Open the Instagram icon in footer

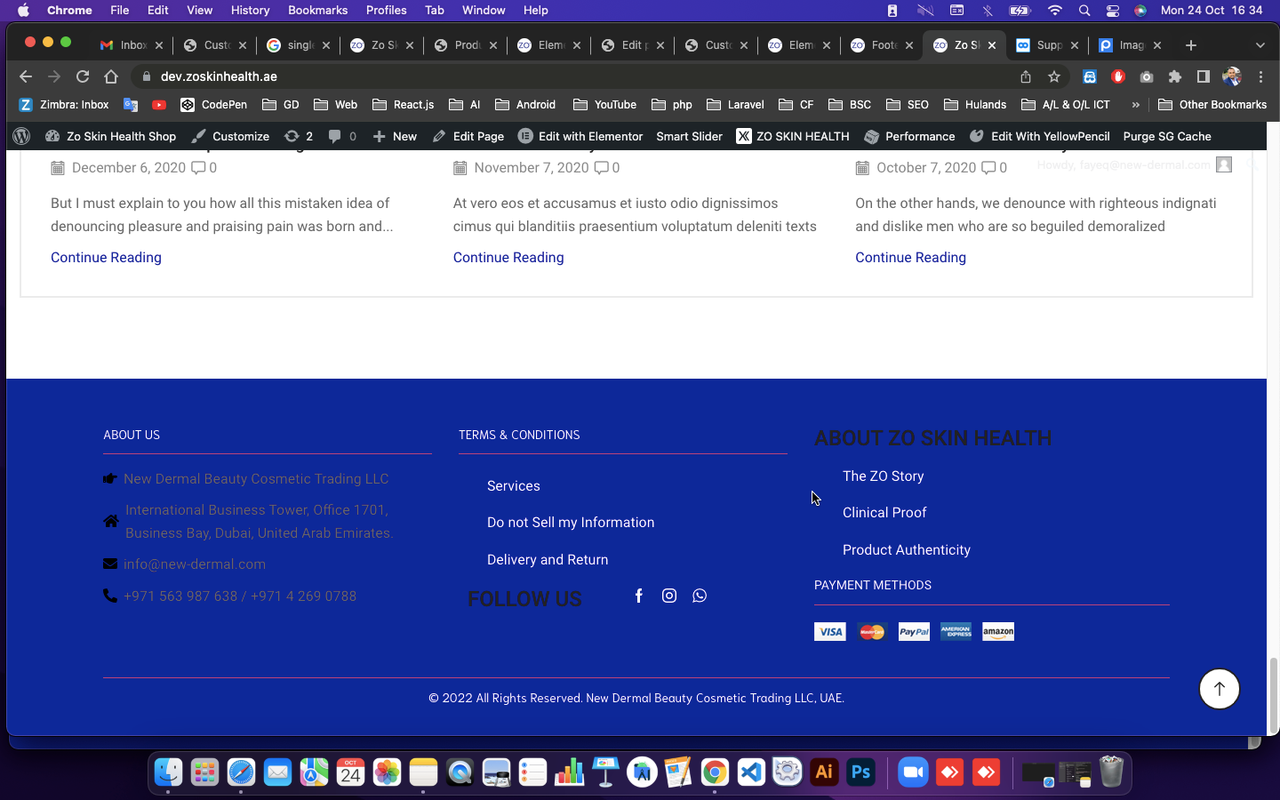coord(669,596)
